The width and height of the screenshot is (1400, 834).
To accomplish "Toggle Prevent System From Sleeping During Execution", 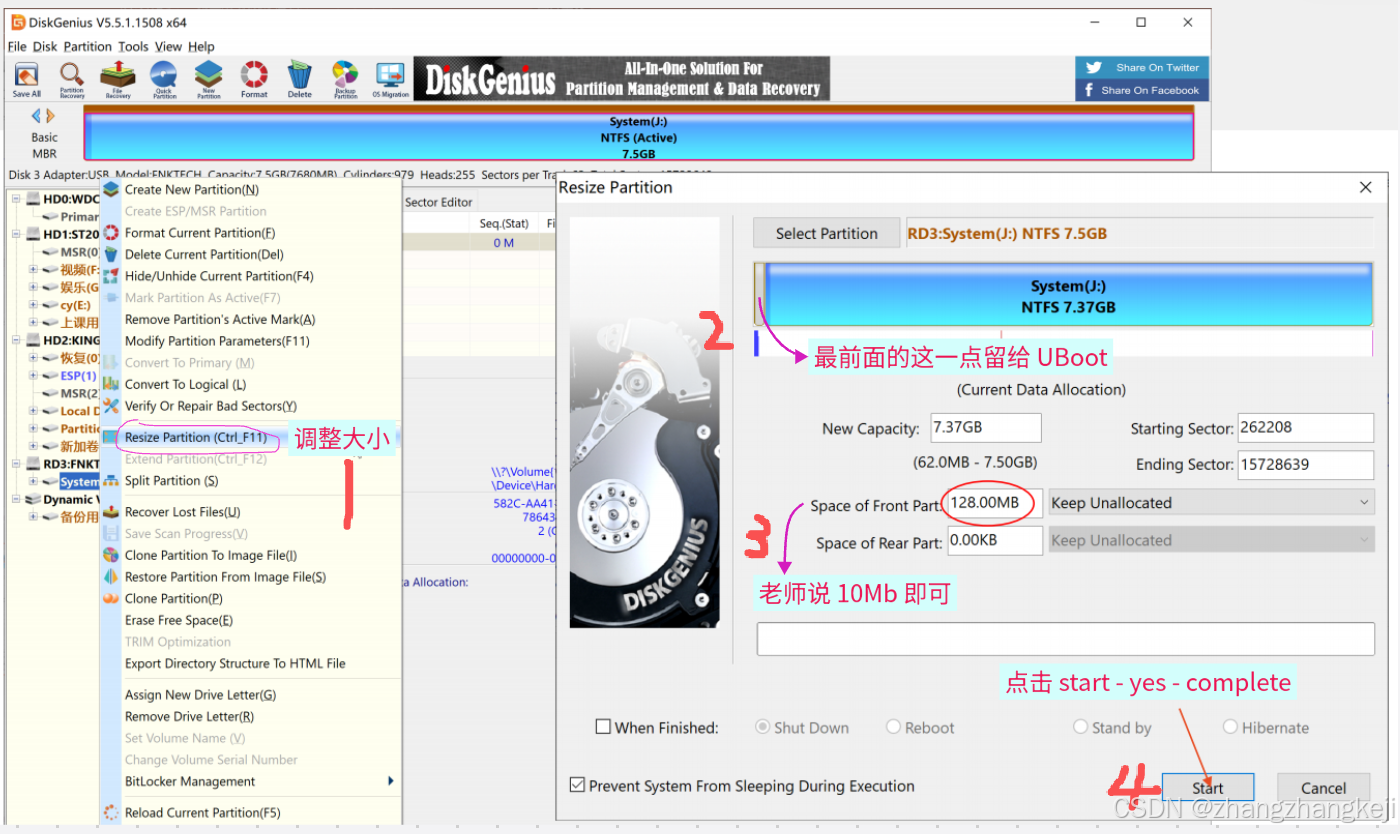I will 577,786.
